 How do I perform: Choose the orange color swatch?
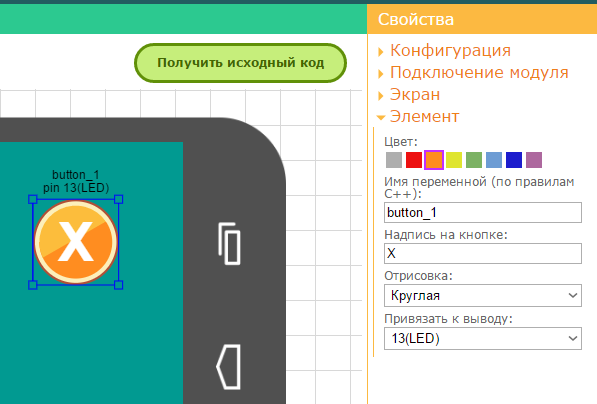pyautogui.click(x=434, y=160)
